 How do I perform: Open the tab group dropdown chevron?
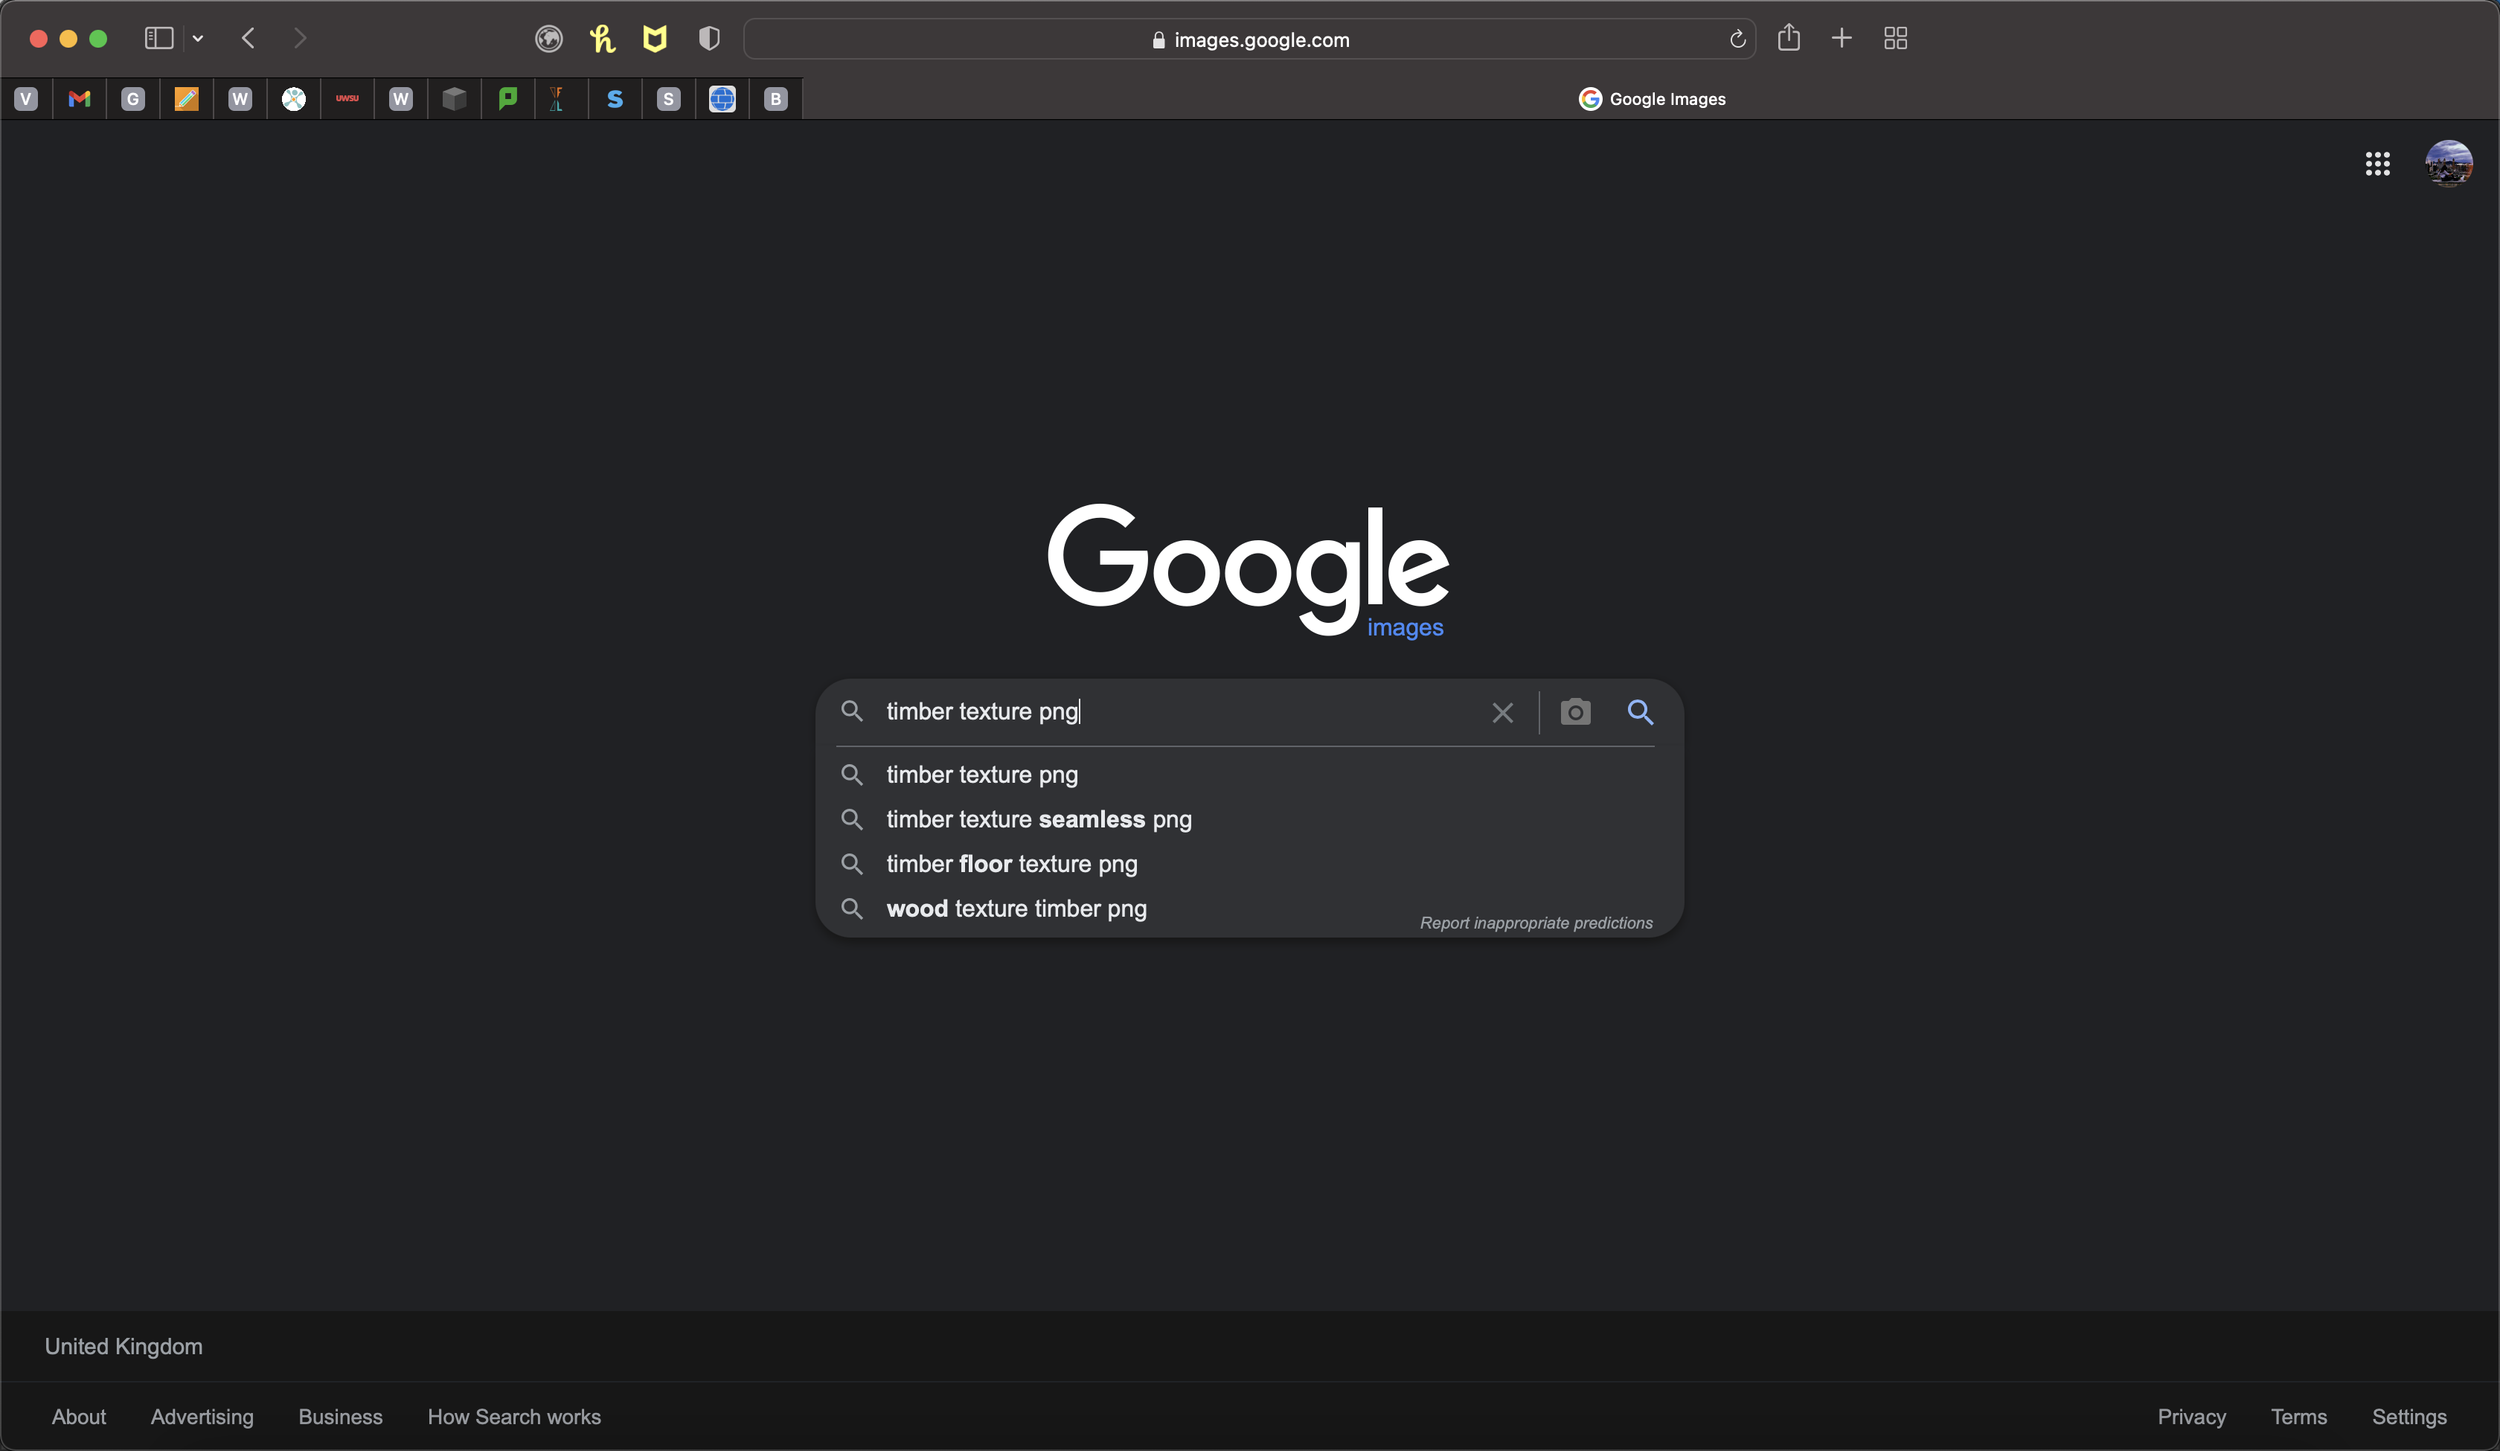[198, 38]
